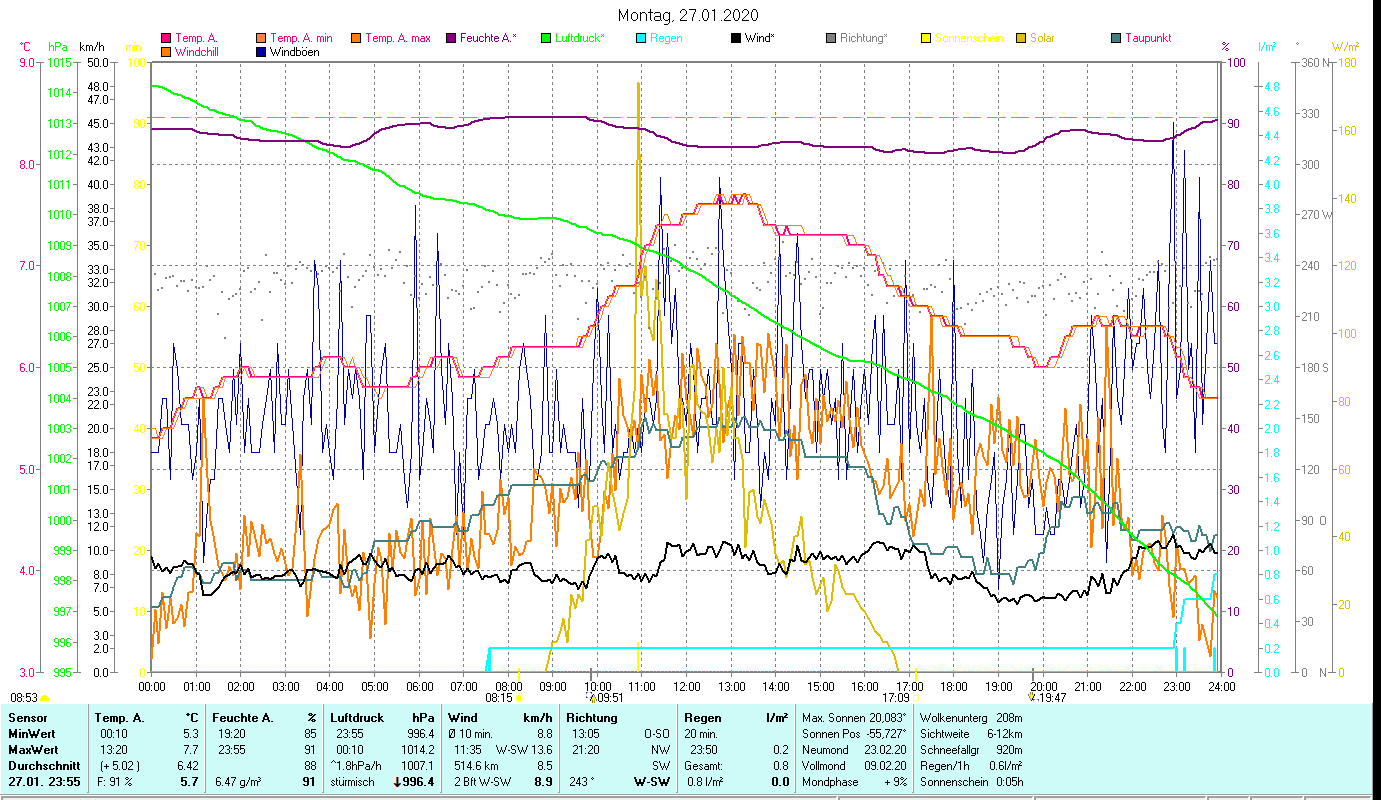Image resolution: width=1381 pixels, height=800 pixels.
Task: Click the sun icon next to 08:53
Action: click(45, 698)
